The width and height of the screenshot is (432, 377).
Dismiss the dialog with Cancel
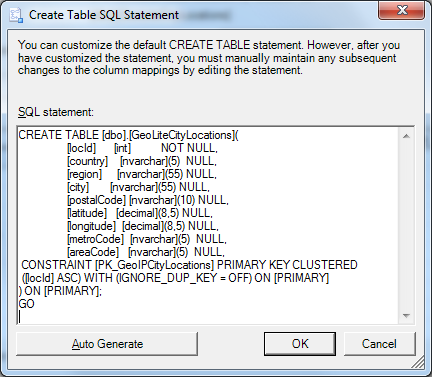(379, 344)
